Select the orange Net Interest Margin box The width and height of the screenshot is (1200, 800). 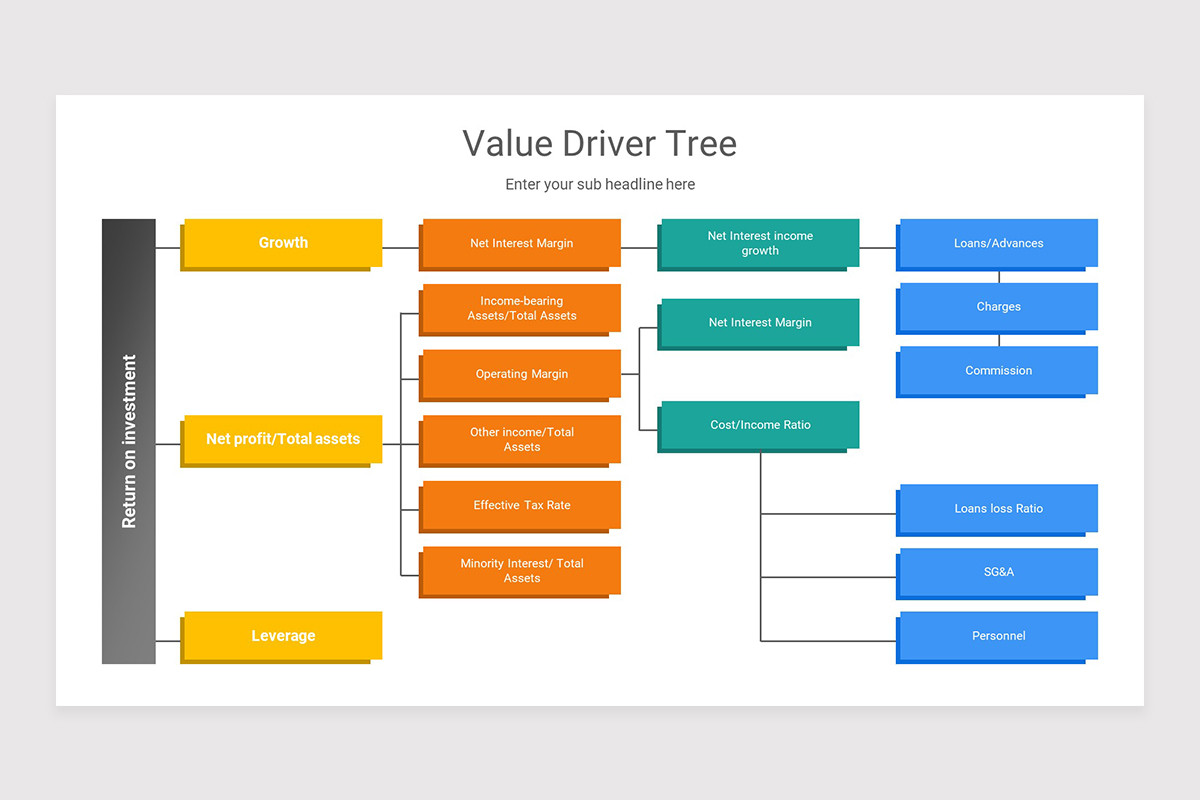coord(520,242)
